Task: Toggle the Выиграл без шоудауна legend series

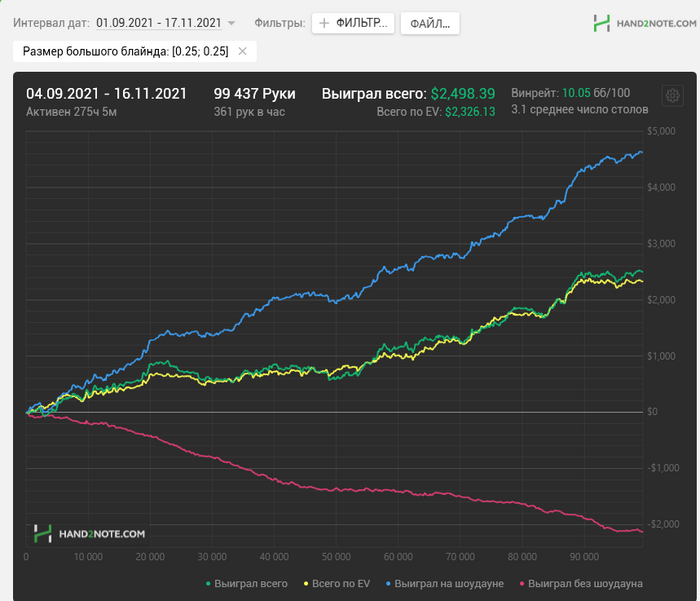Action: (x=581, y=584)
